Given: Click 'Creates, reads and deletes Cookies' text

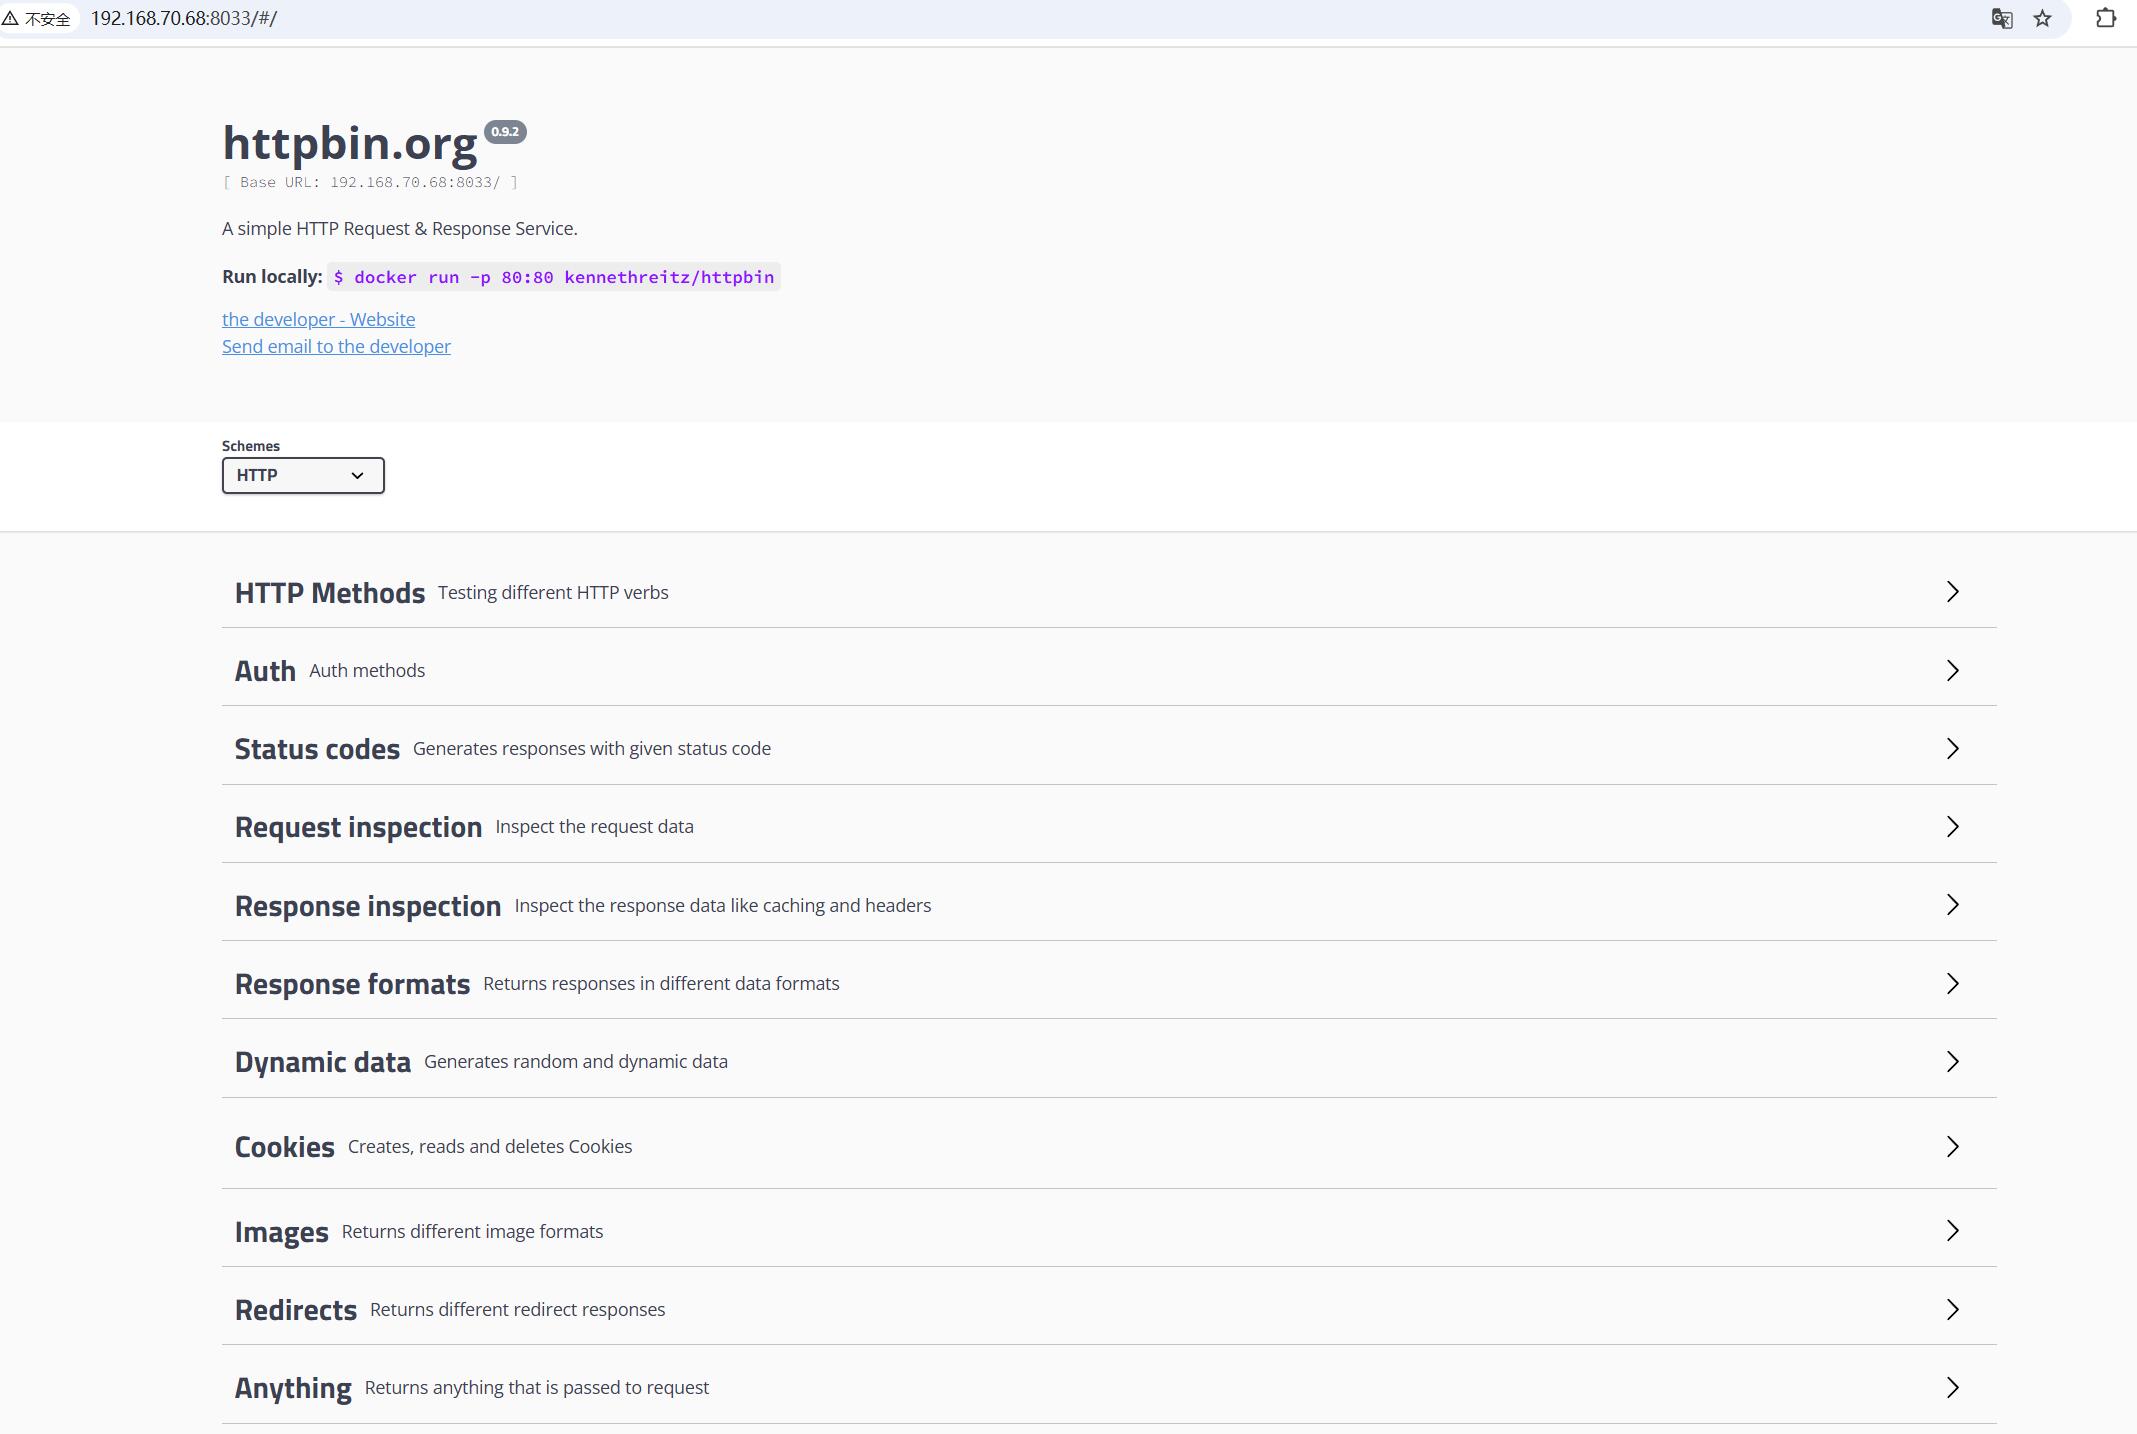Looking at the screenshot, I should (x=490, y=1146).
